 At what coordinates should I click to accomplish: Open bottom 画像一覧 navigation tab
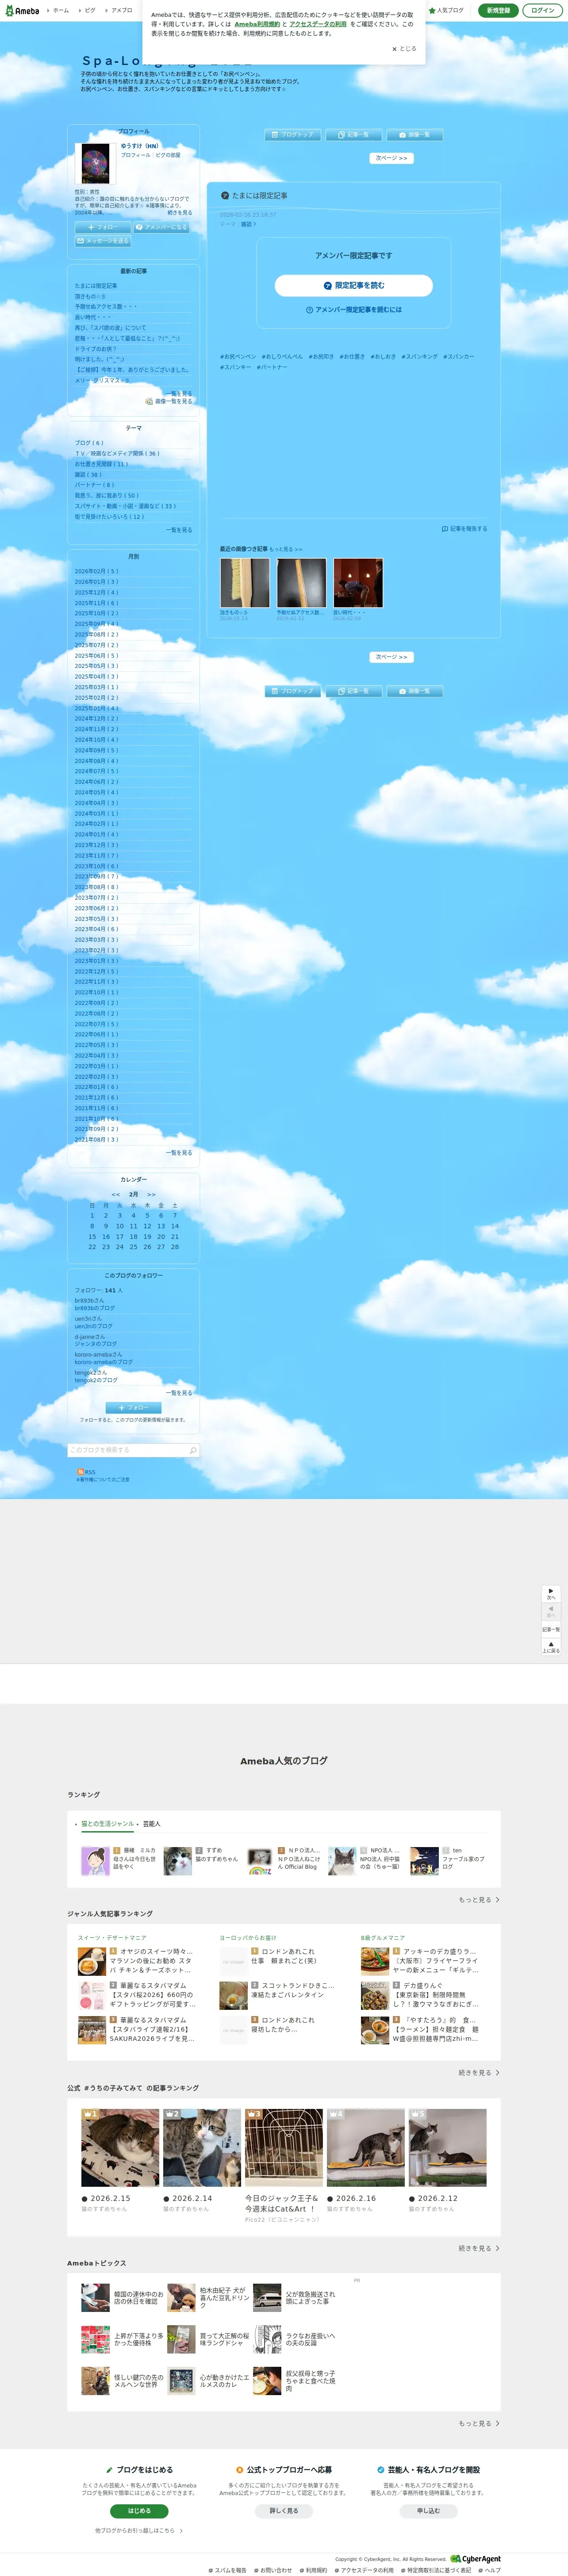(415, 691)
